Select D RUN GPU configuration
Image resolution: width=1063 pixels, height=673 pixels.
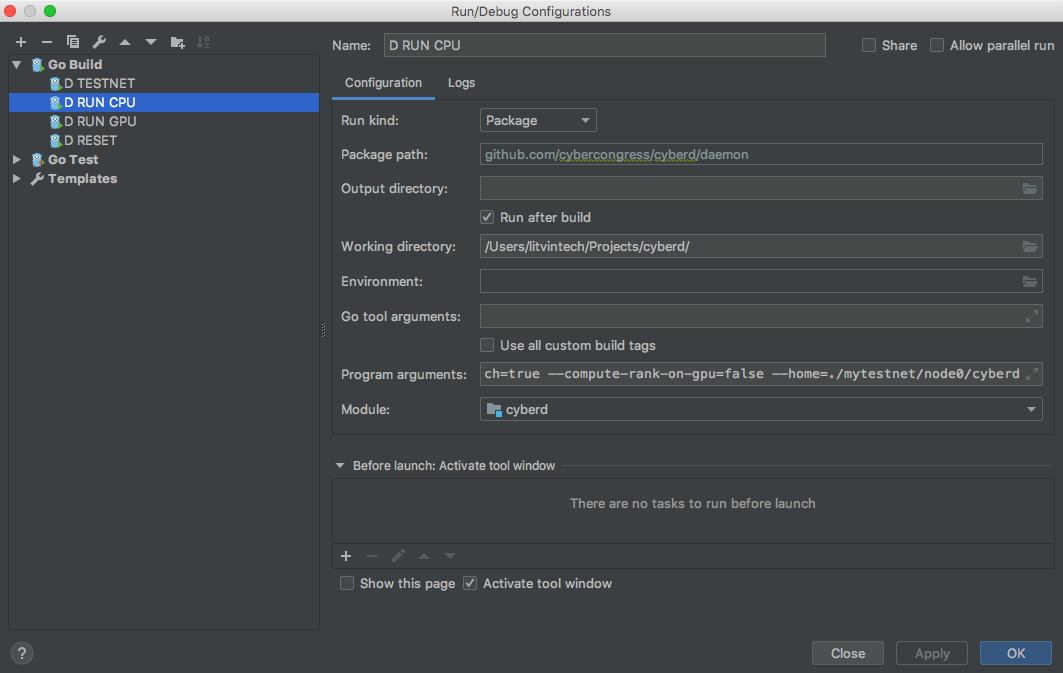click(x=100, y=121)
